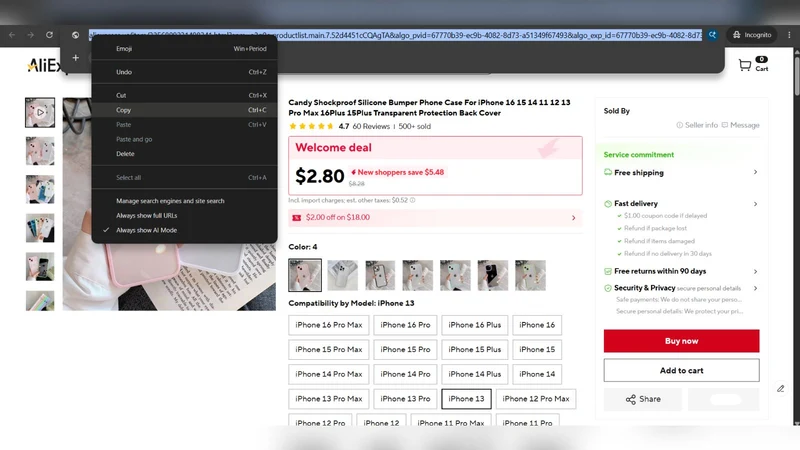
Task: Select the last green case color swatch
Action: pyautogui.click(x=530, y=275)
